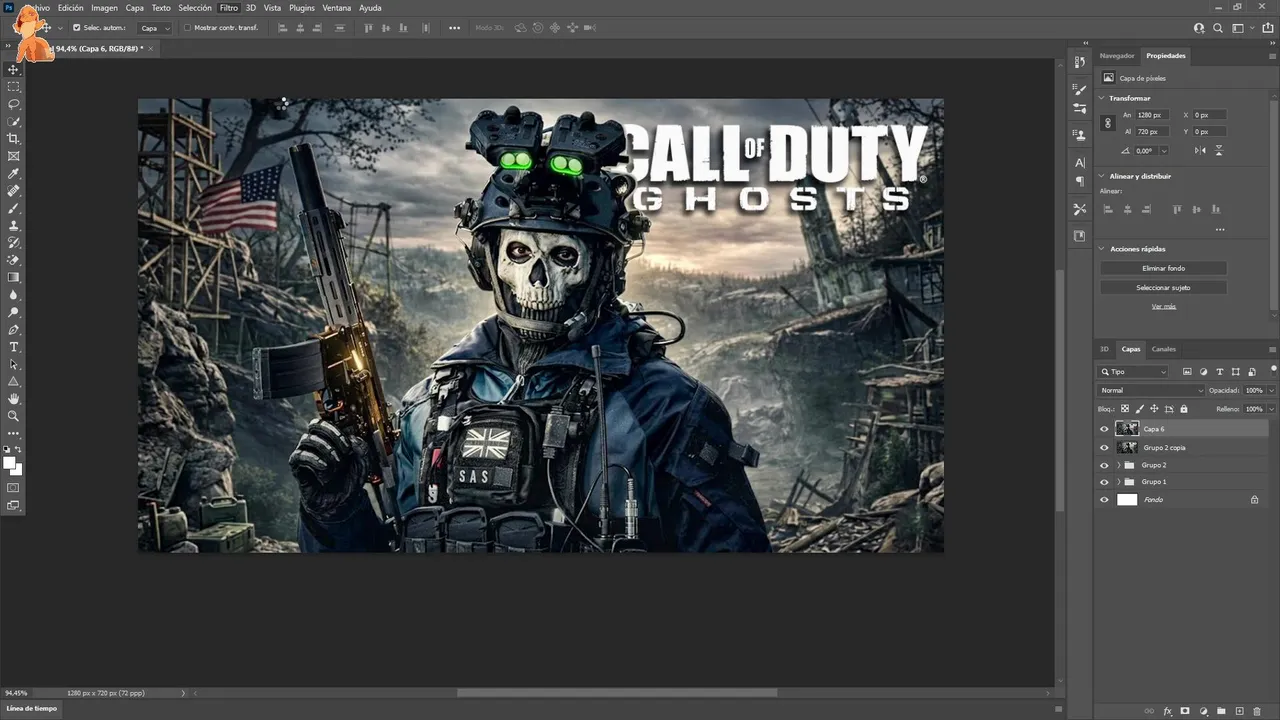Select the Spot Healing Brush tool
The width and height of the screenshot is (1280, 720).
point(14,191)
